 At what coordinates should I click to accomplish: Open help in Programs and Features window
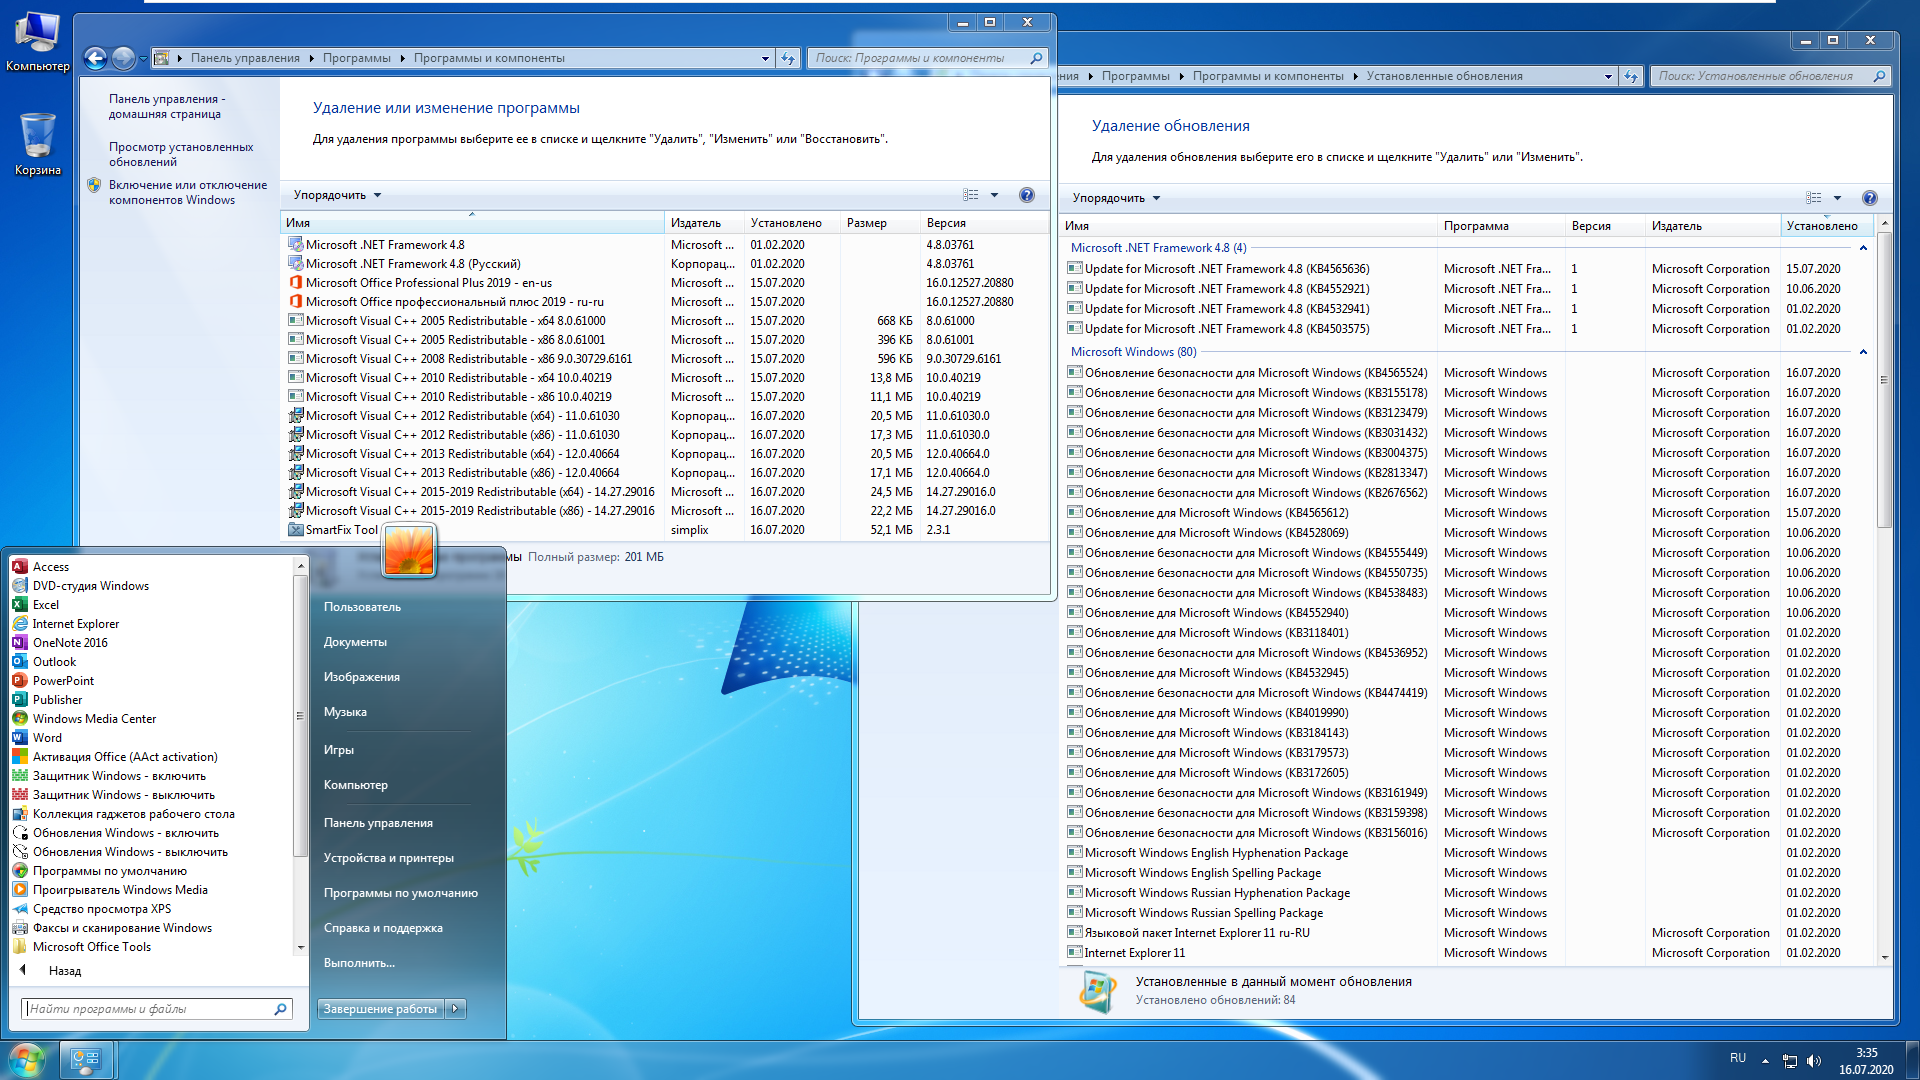point(1026,195)
